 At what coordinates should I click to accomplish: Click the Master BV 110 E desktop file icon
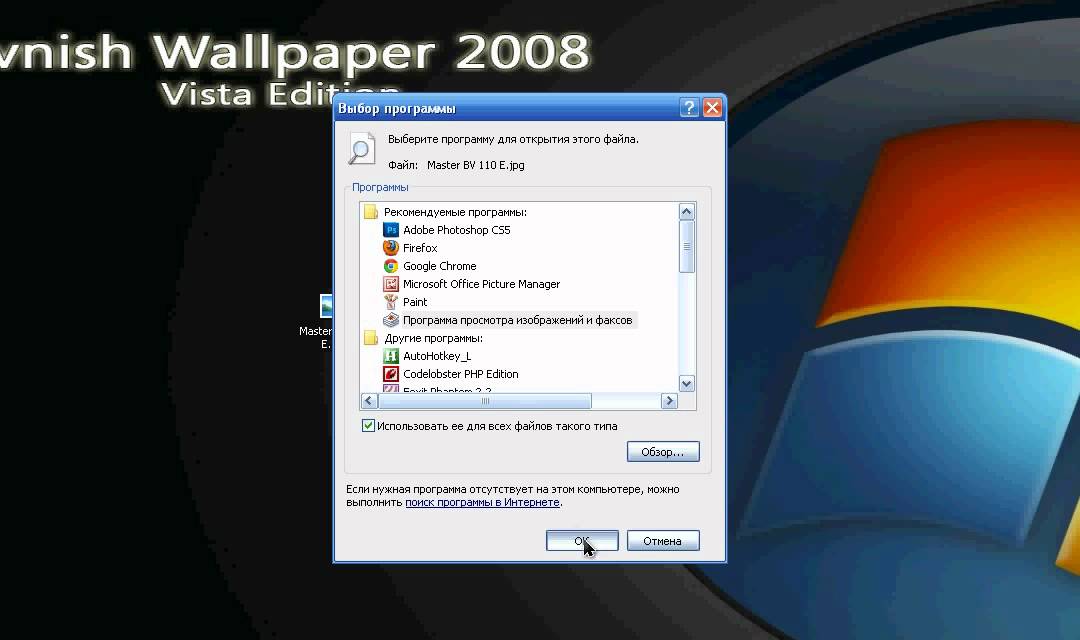(x=326, y=307)
